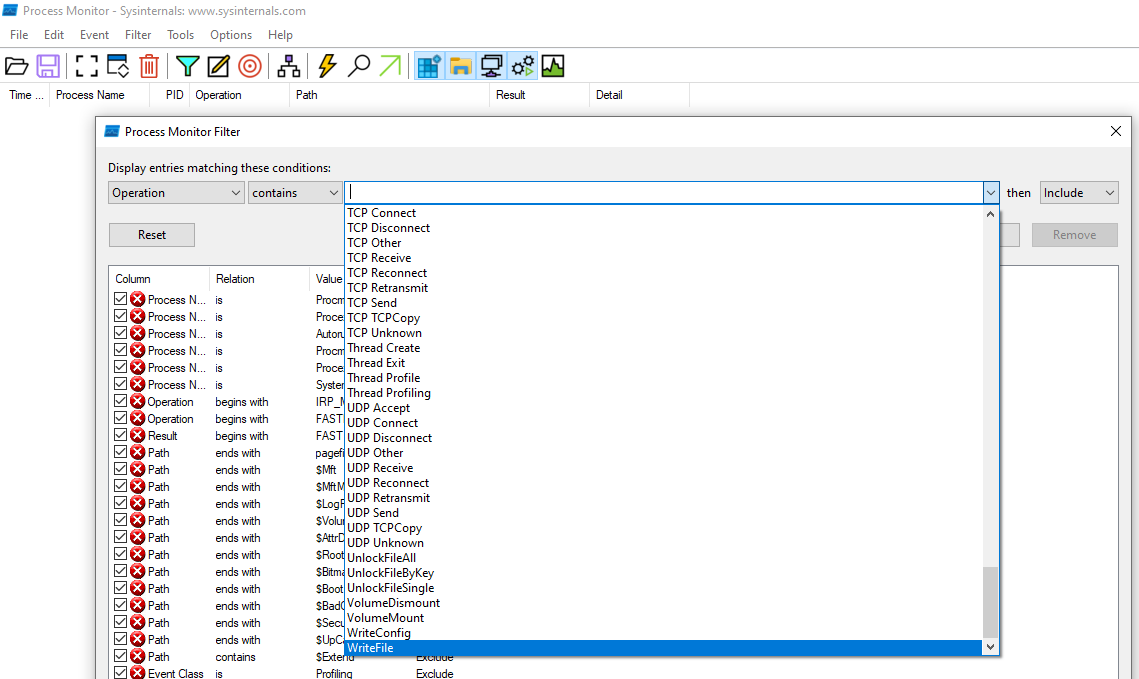The height and width of the screenshot is (679, 1139).
Task: Open the Operation column dropdown
Action: pyautogui.click(x=176, y=193)
